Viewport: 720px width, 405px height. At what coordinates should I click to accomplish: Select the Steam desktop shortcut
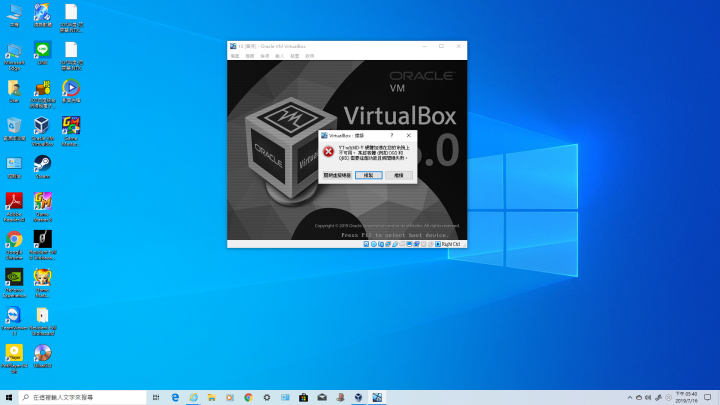pyautogui.click(x=42, y=167)
